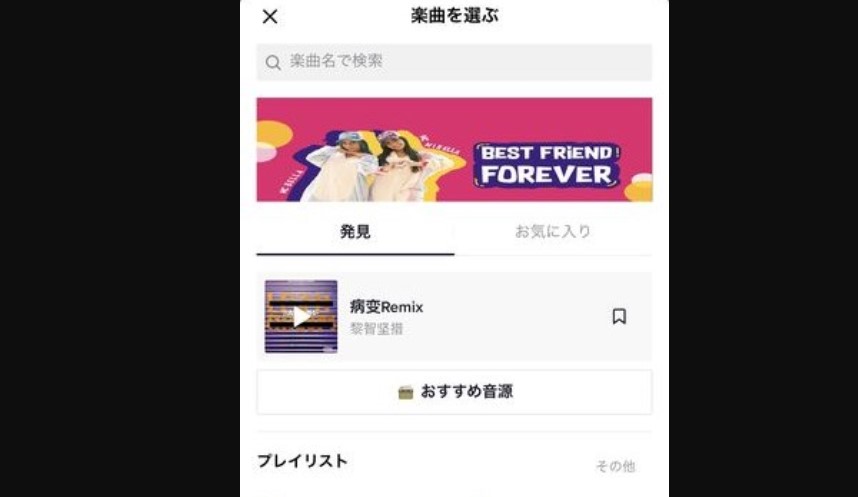858x497 pixels.
Task: Close the song picker with the X icon
Action: (270, 16)
